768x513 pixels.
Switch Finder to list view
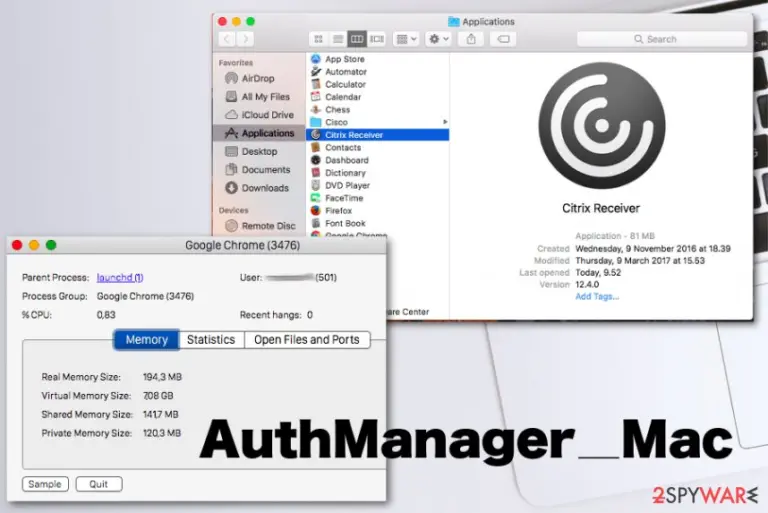pyautogui.click(x=338, y=39)
